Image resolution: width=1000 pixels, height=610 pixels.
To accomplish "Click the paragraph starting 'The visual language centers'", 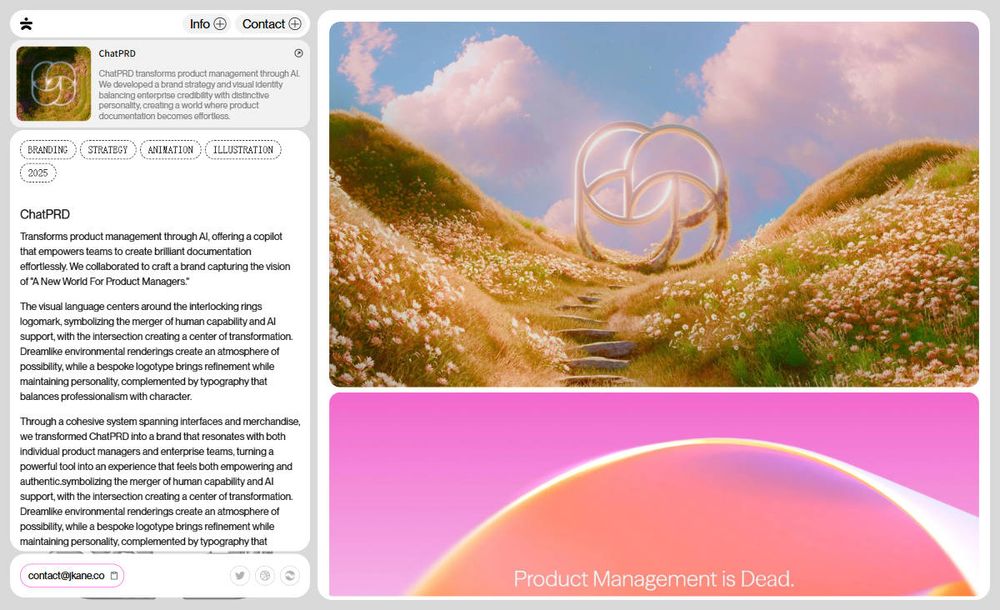I will point(156,352).
